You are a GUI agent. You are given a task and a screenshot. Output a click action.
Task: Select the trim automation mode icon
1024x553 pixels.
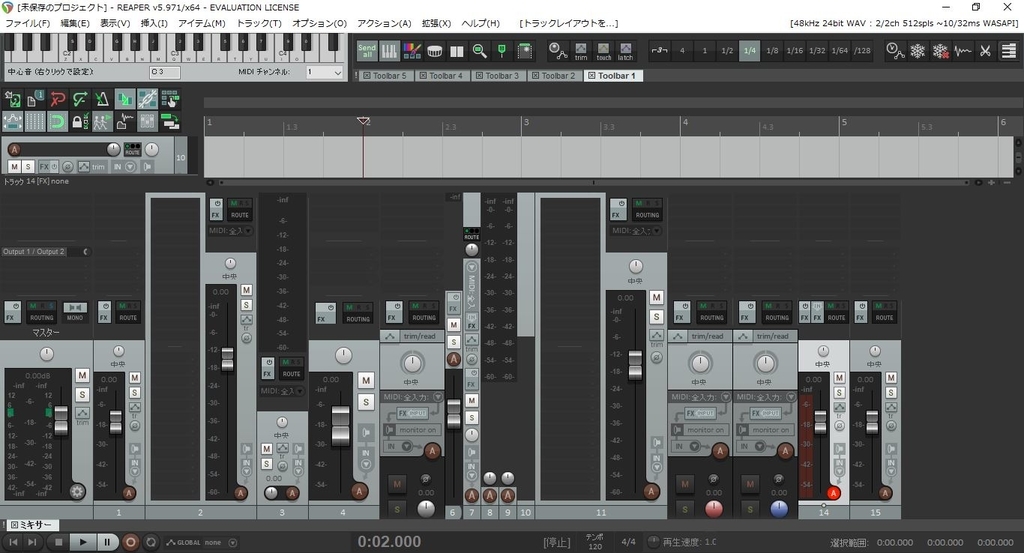pyautogui.click(x=581, y=51)
